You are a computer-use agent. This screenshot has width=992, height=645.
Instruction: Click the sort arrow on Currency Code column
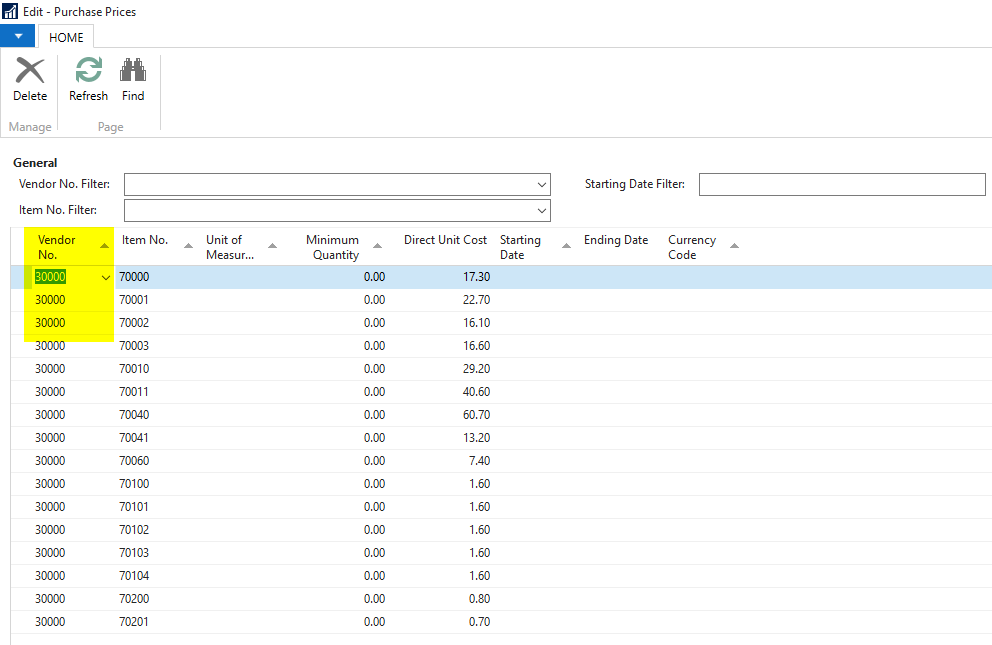(734, 245)
